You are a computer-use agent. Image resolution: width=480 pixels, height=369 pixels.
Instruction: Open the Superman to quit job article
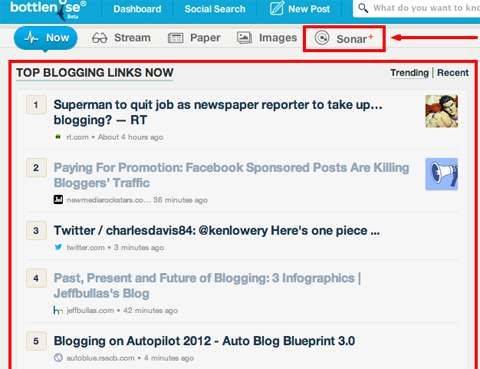point(218,112)
